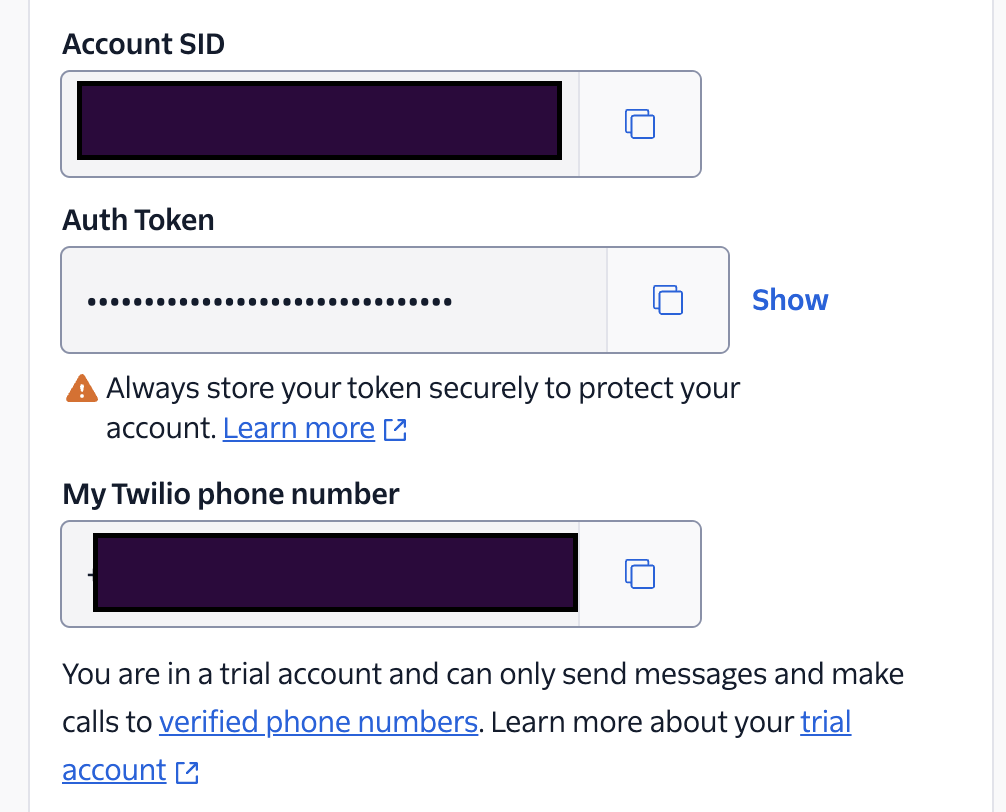Viewport: 1006px width, 812px height.
Task: Click the 'Learn more about your' text
Action: [x=642, y=722]
